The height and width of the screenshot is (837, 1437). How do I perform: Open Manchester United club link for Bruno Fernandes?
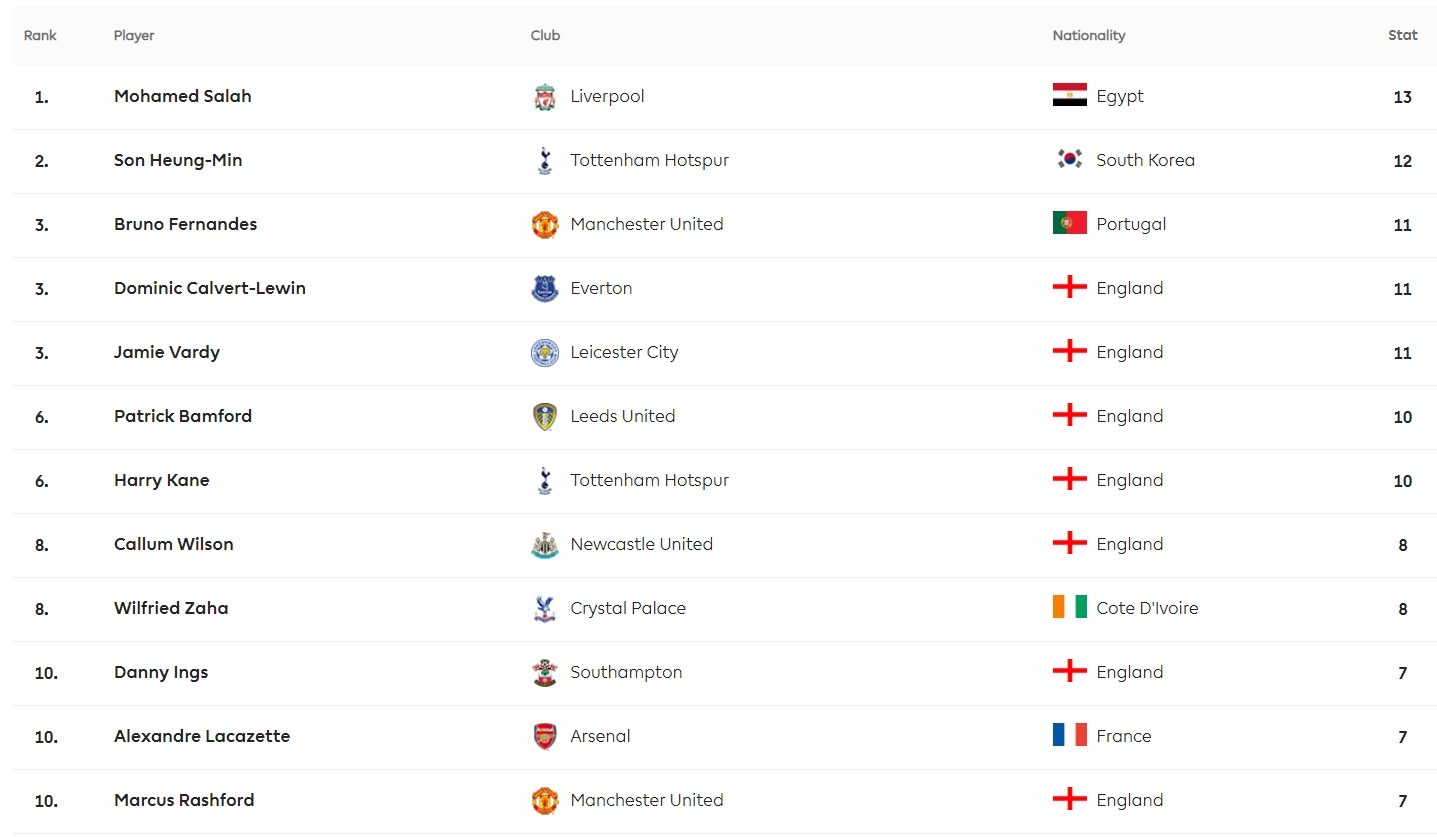click(646, 224)
